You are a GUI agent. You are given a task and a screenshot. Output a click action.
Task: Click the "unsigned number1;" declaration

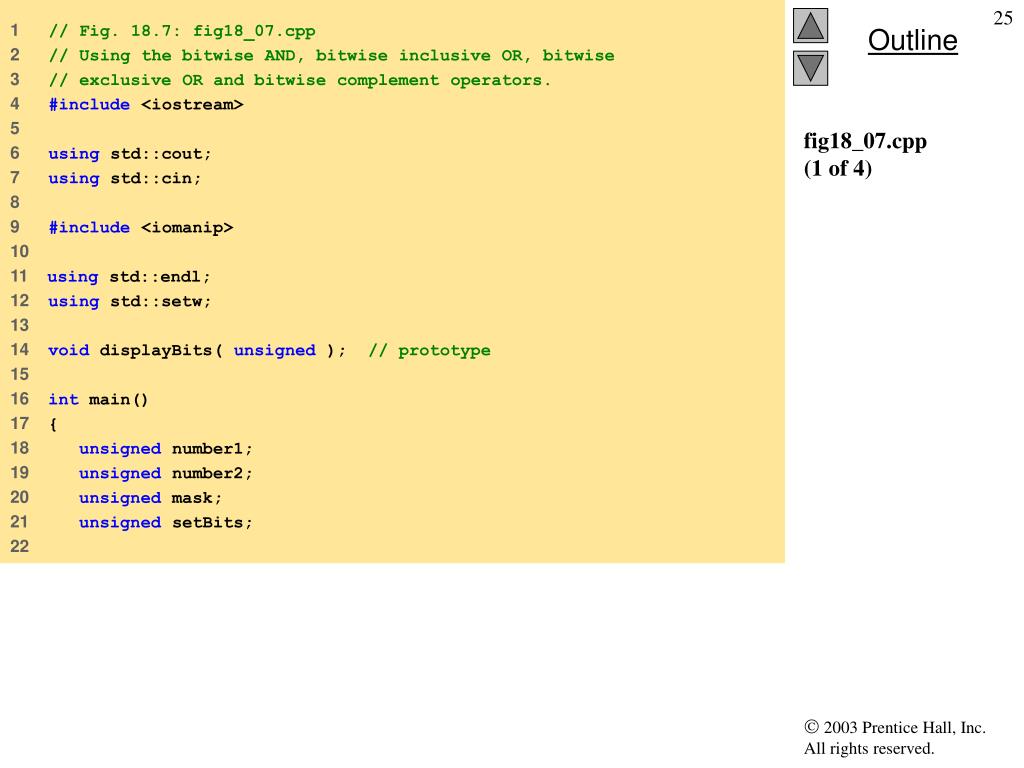[165, 449]
